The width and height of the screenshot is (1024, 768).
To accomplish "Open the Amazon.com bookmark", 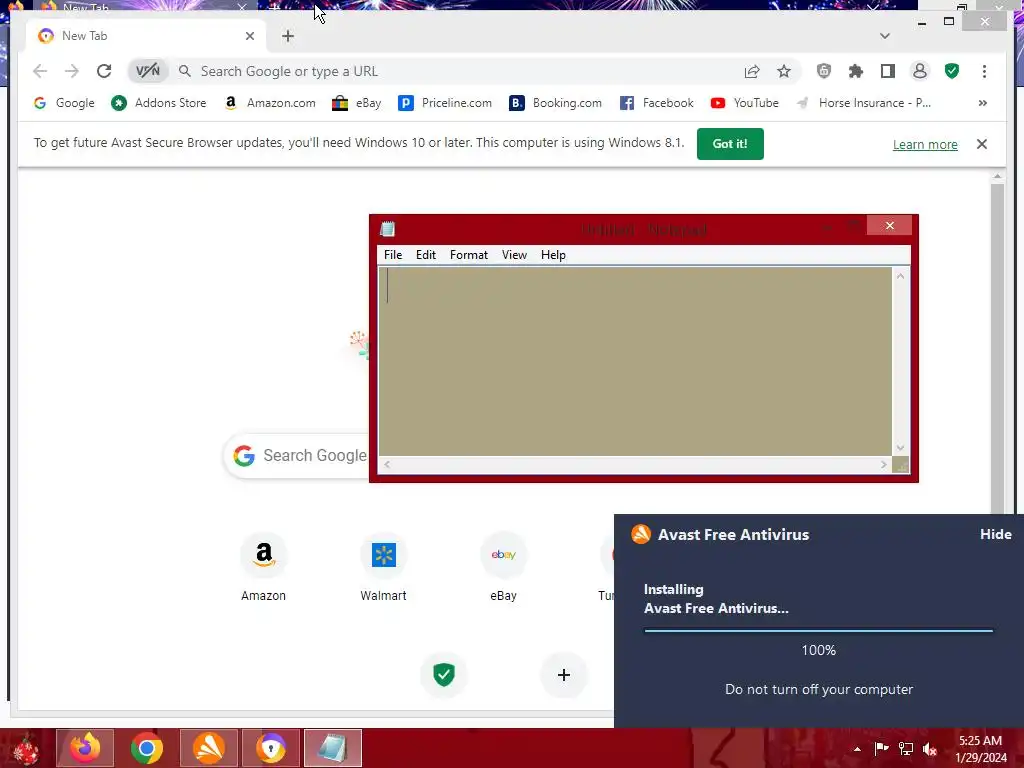I will [270, 103].
